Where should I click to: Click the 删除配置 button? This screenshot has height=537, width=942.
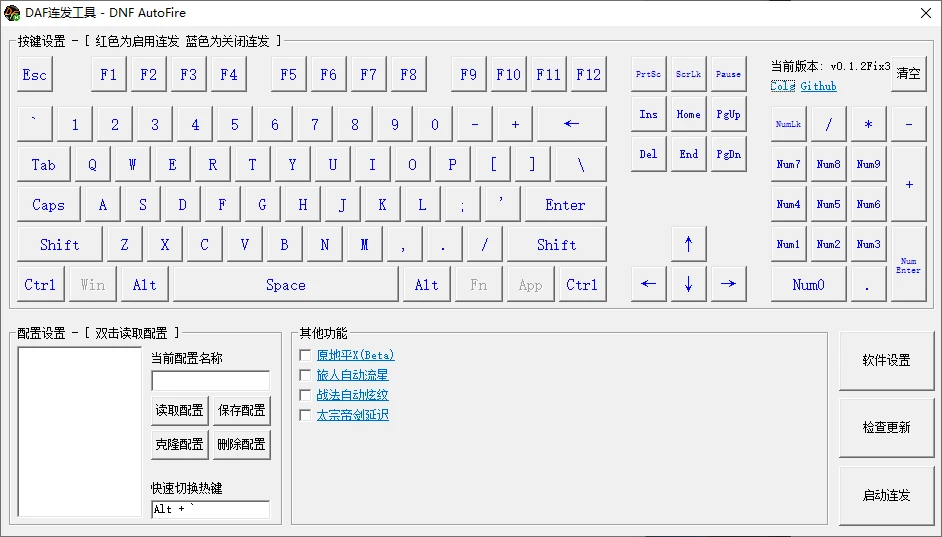(x=242, y=444)
